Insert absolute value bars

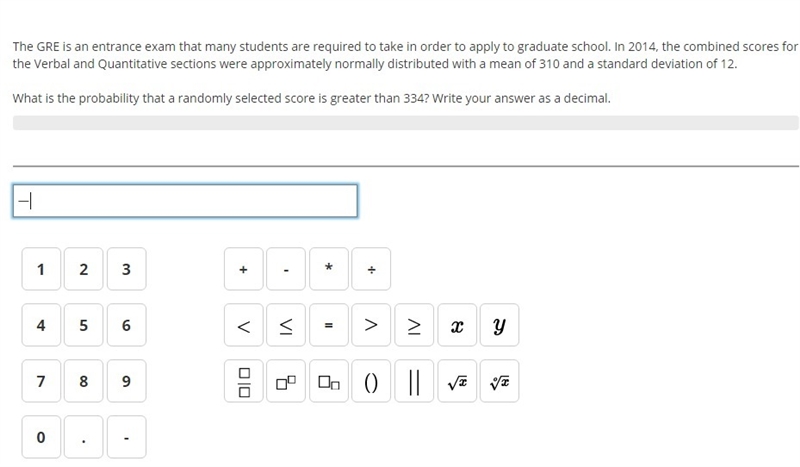[x=414, y=381]
